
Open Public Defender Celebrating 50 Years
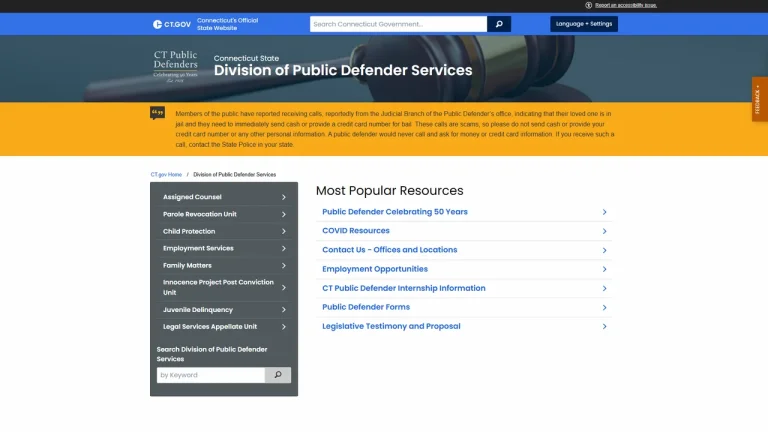point(395,212)
